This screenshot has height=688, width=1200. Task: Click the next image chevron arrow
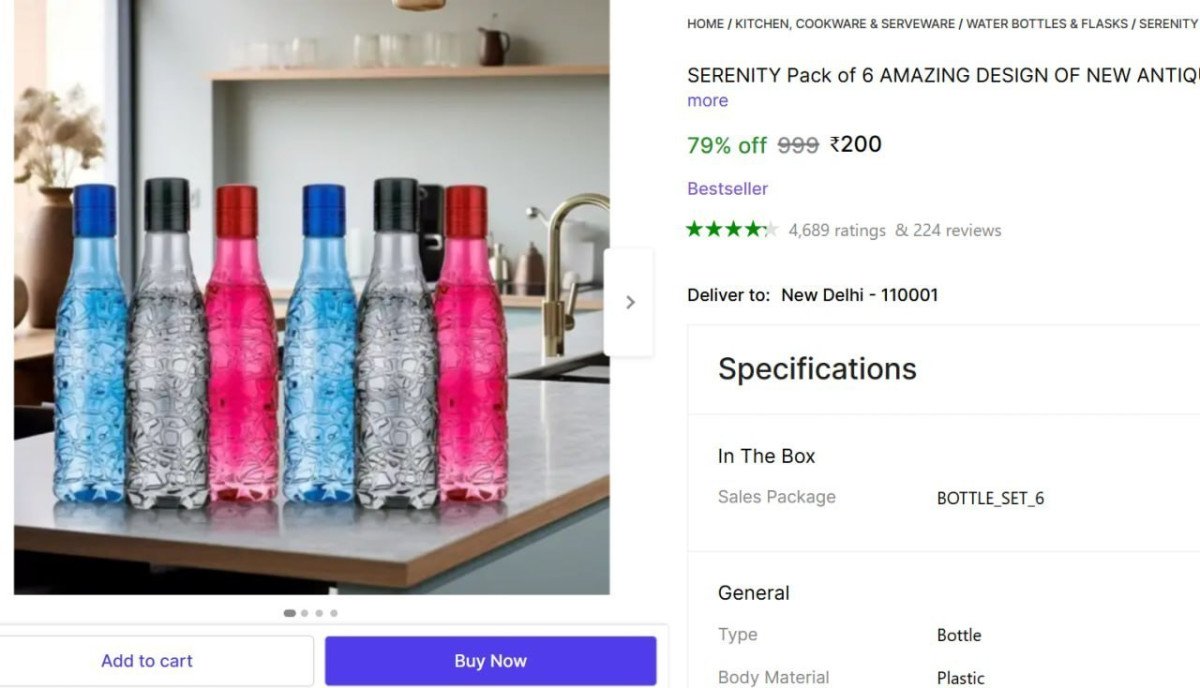(x=629, y=302)
